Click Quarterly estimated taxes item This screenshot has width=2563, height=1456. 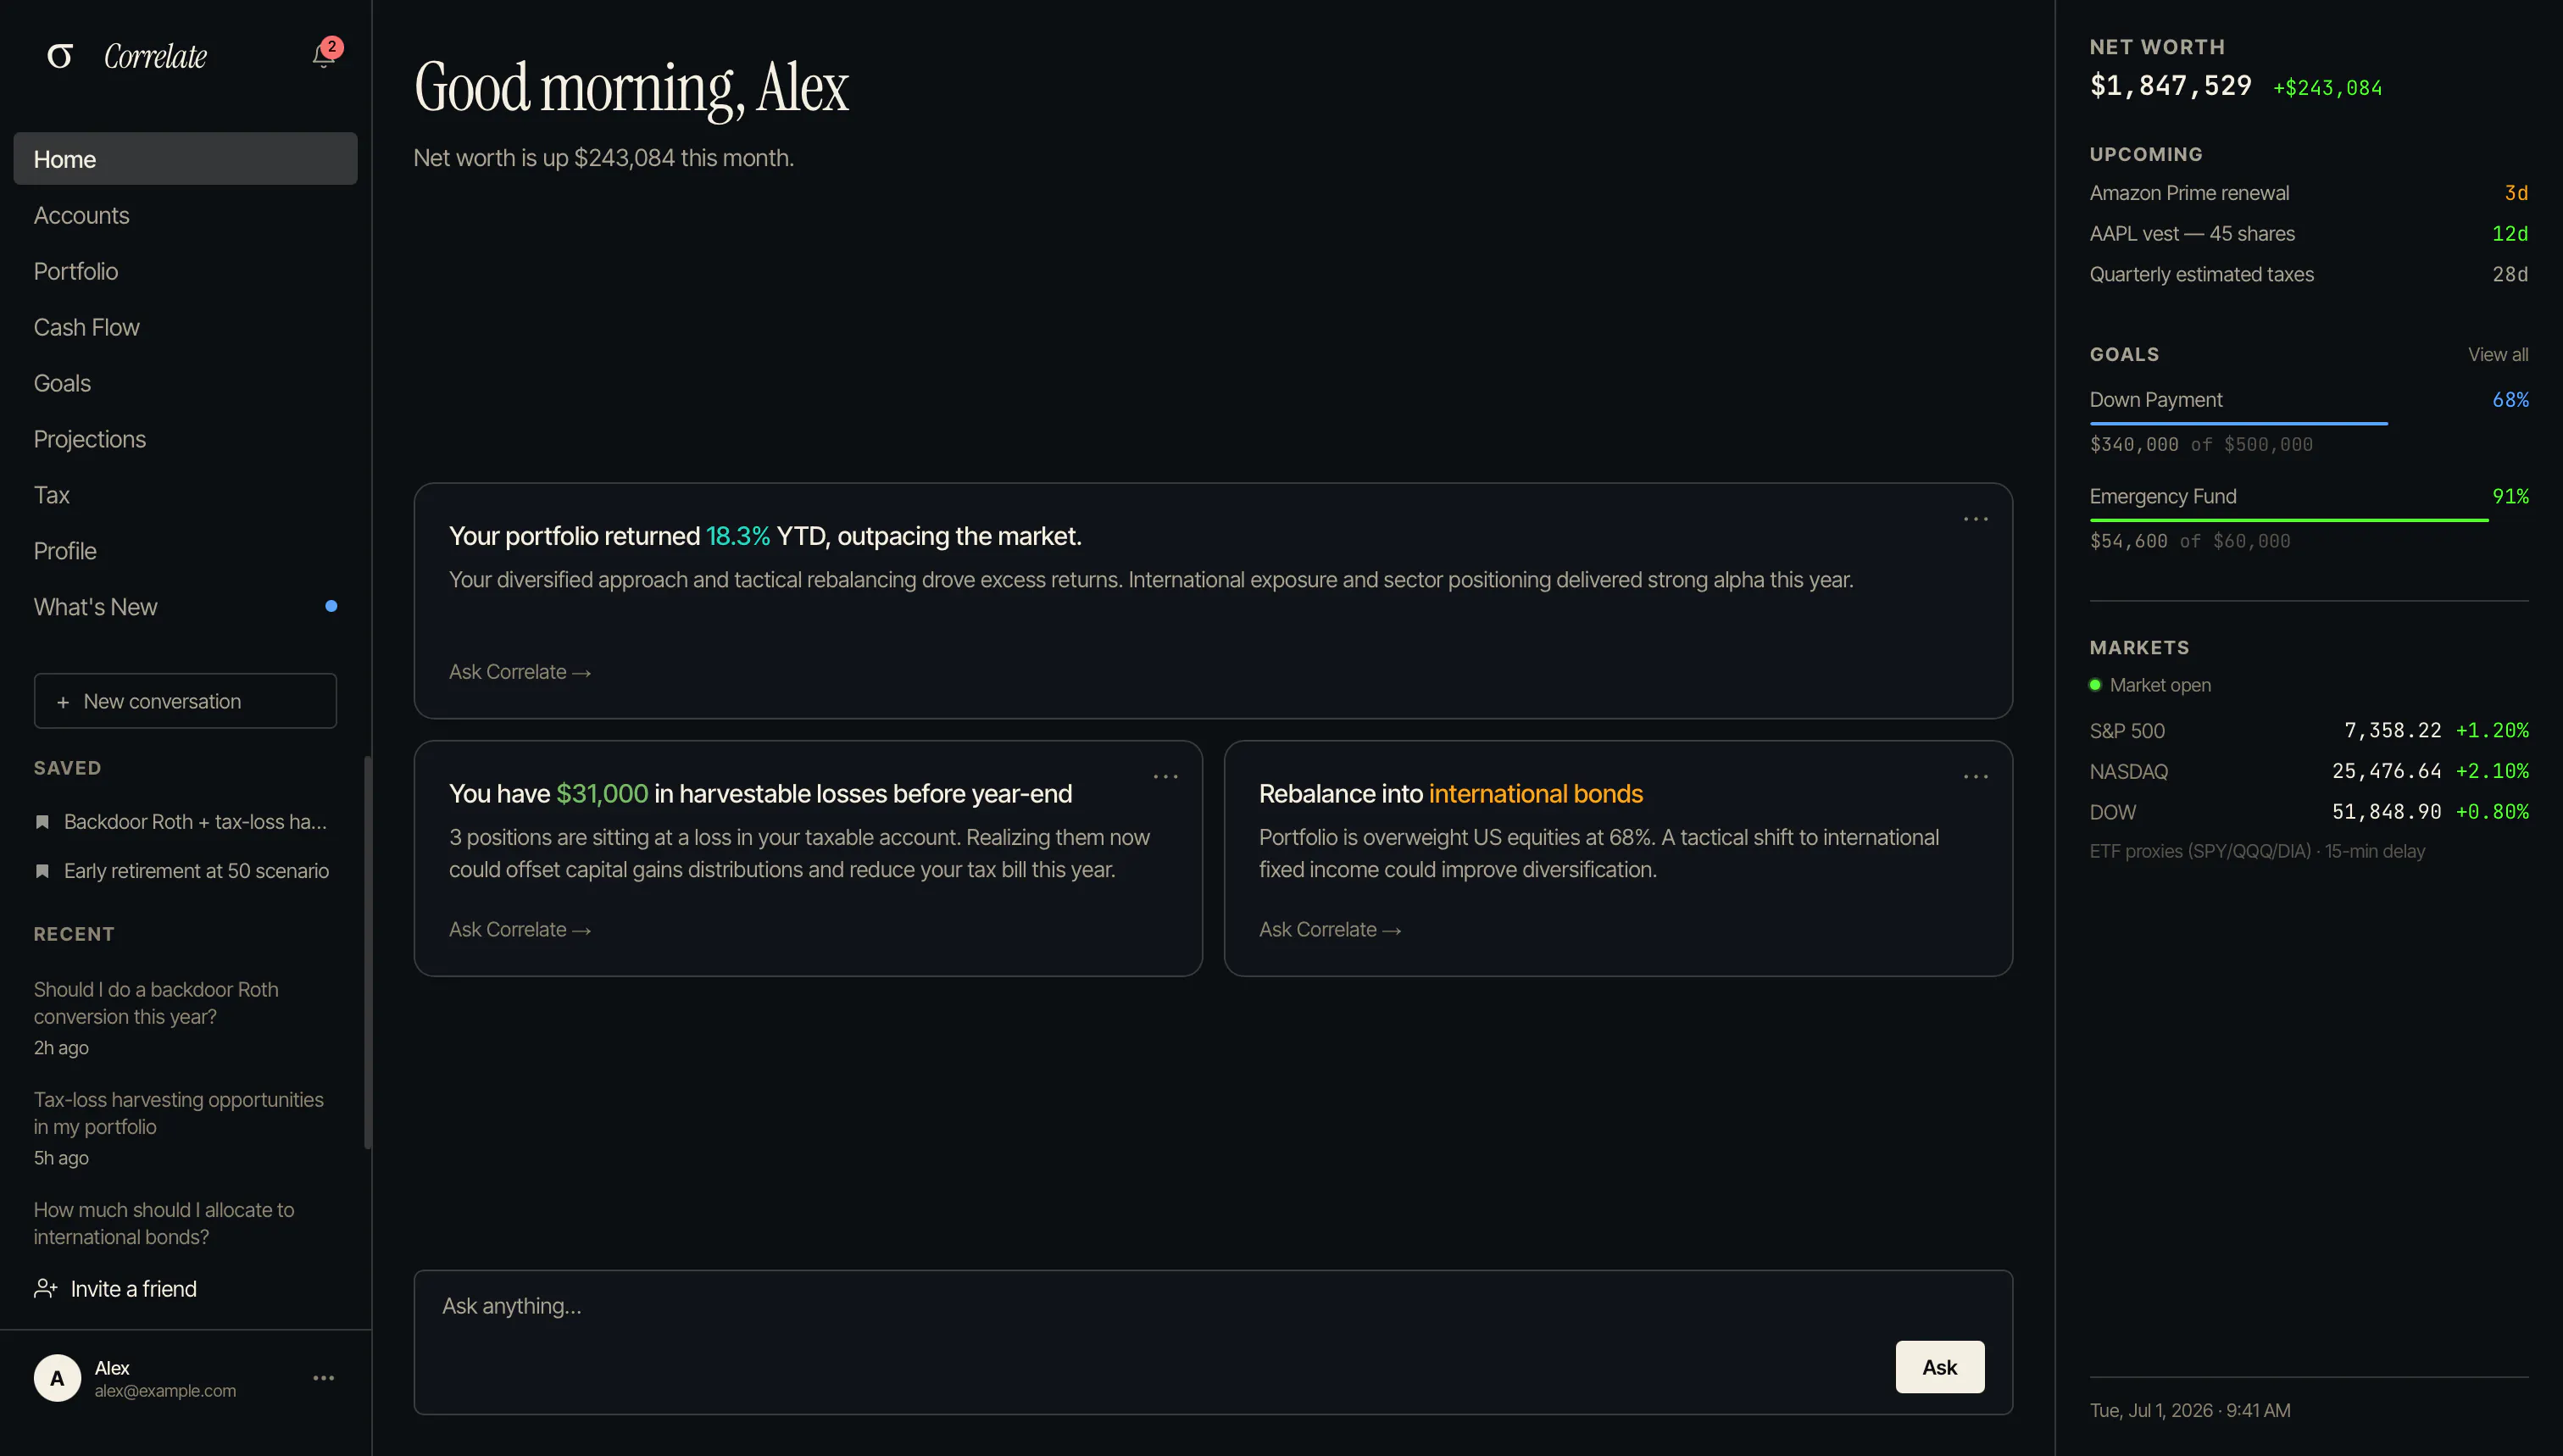point(2309,274)
